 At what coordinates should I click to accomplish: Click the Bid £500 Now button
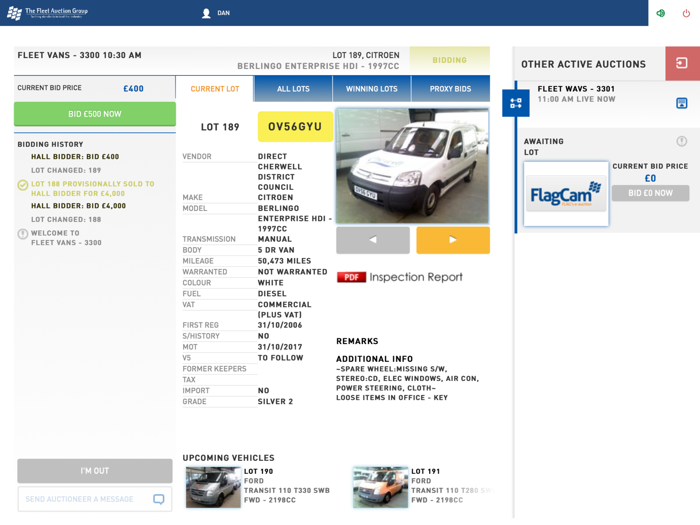95,114
